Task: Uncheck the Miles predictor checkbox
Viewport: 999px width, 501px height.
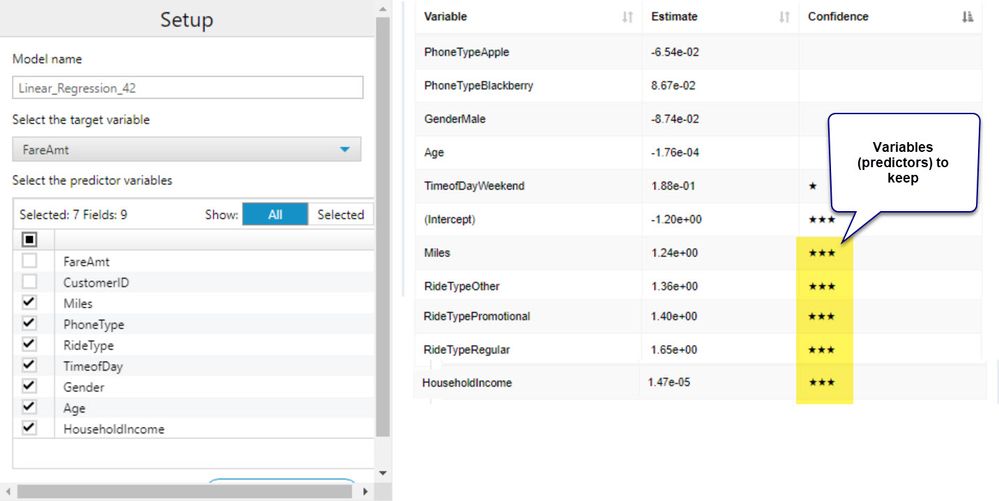Action: (29, 302)
